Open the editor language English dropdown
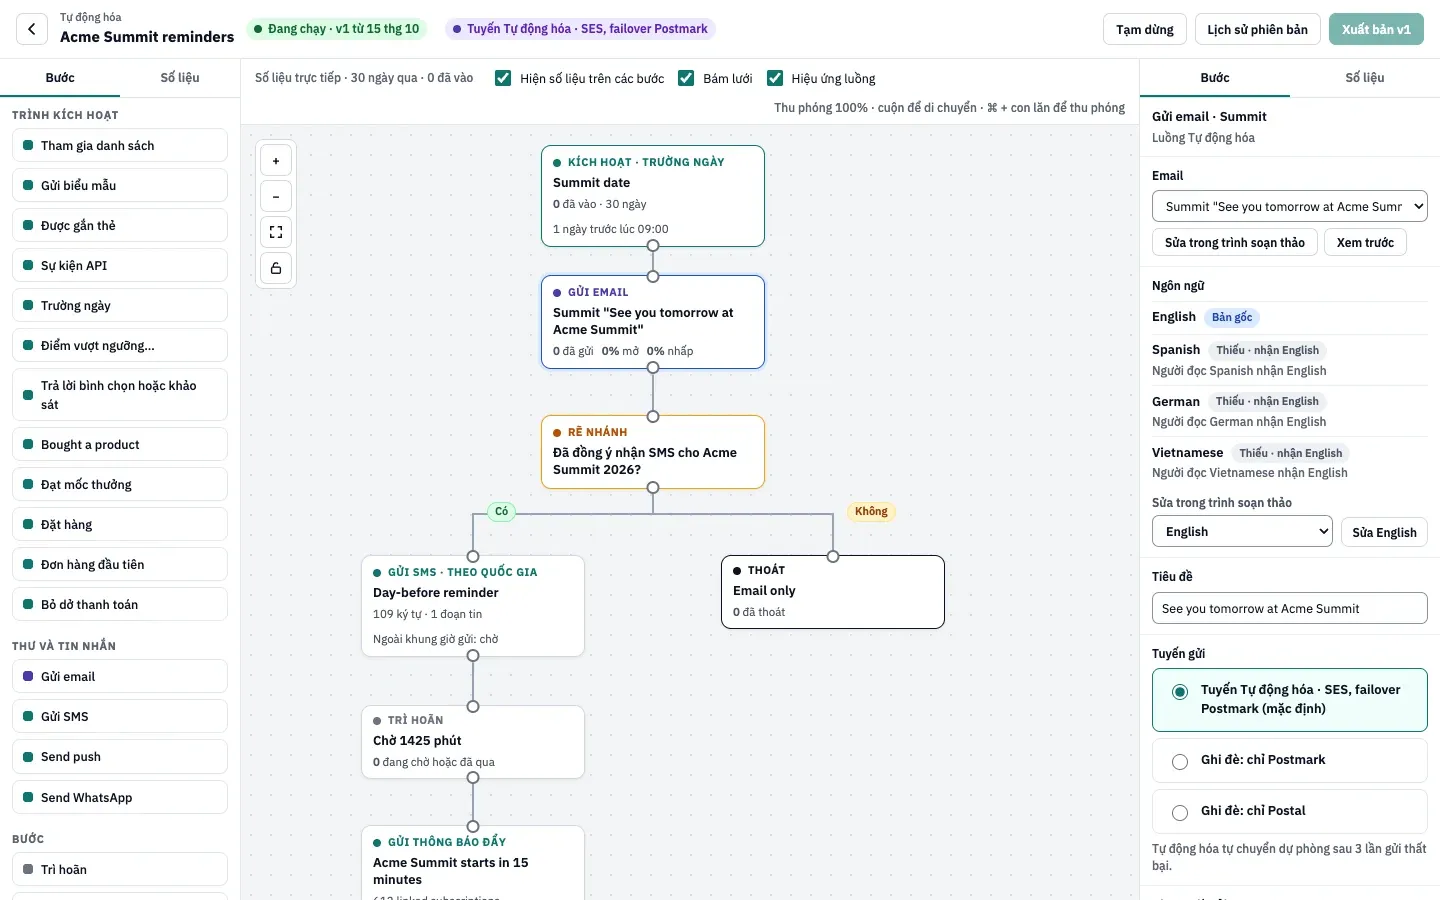Viewport: 1440px width, 900px height. [1242, 532]
